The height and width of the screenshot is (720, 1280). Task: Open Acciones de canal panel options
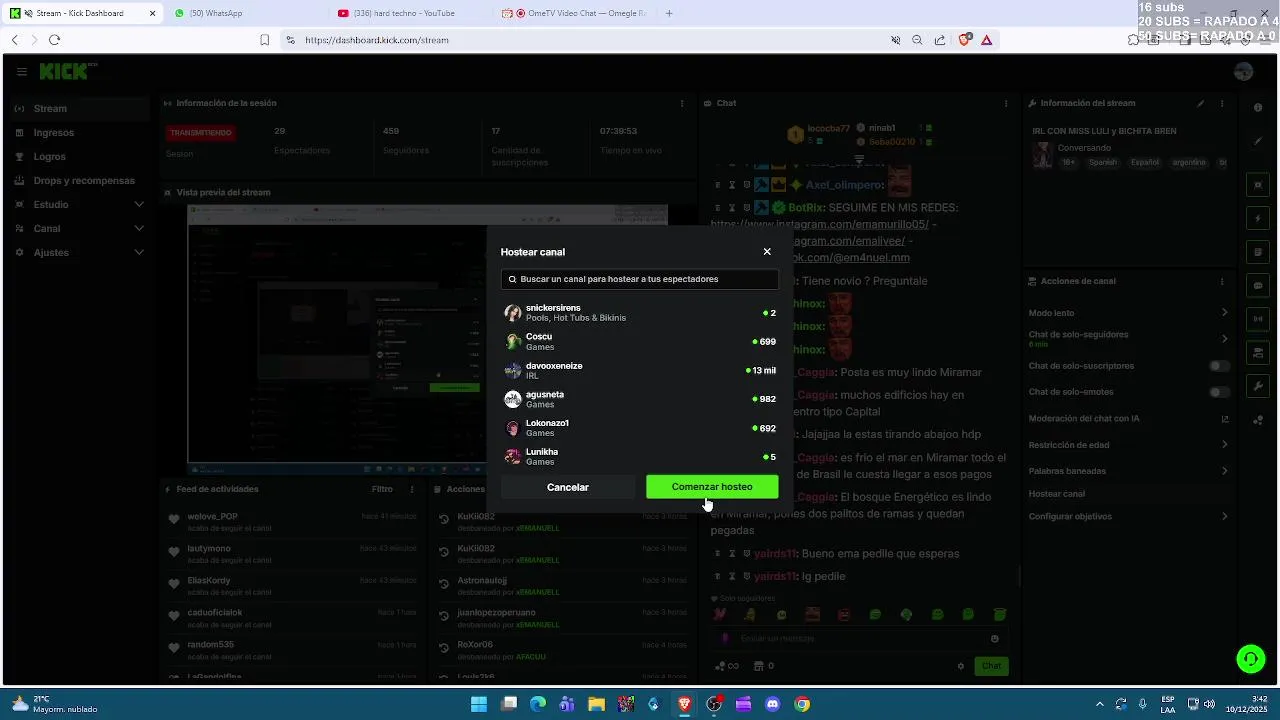tap(1223, 281)
